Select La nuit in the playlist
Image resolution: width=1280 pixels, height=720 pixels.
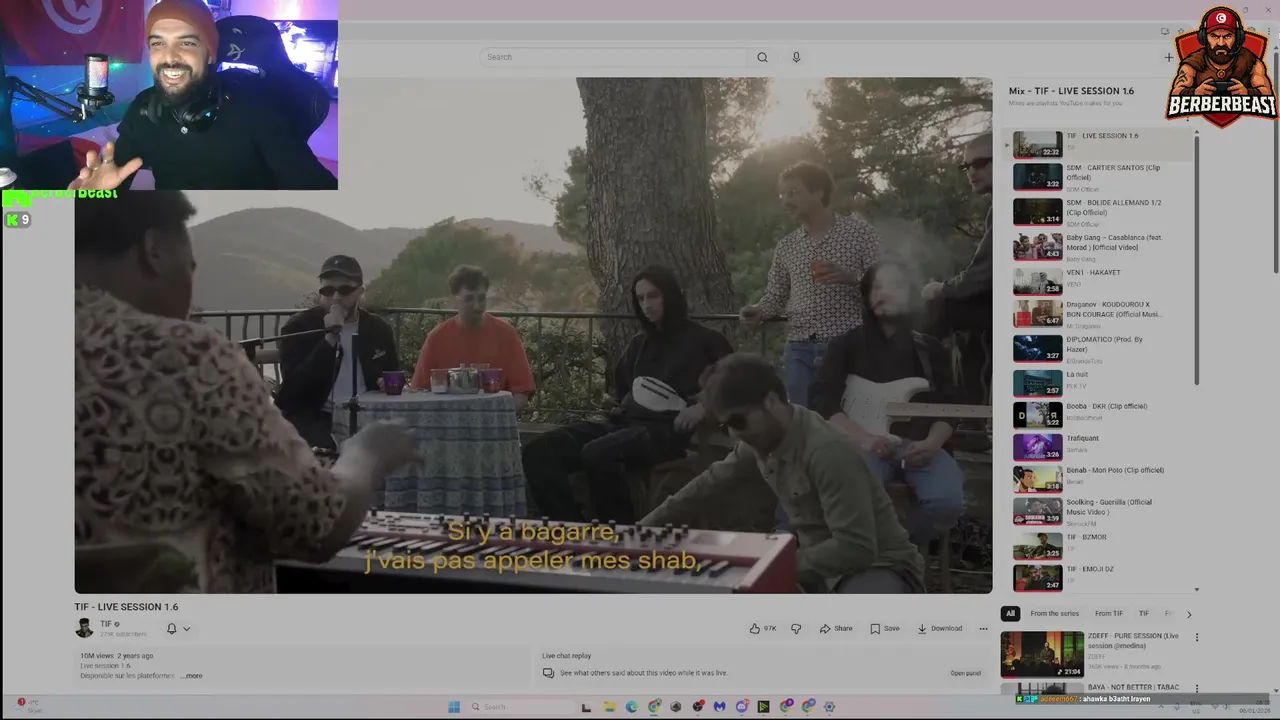tap(1100, 382)
